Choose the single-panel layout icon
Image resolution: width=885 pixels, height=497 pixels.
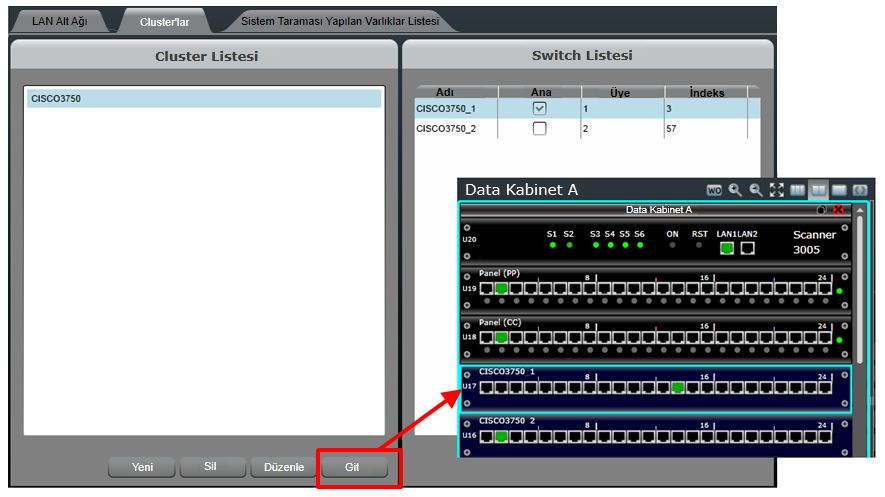click(x=839, y=190)
